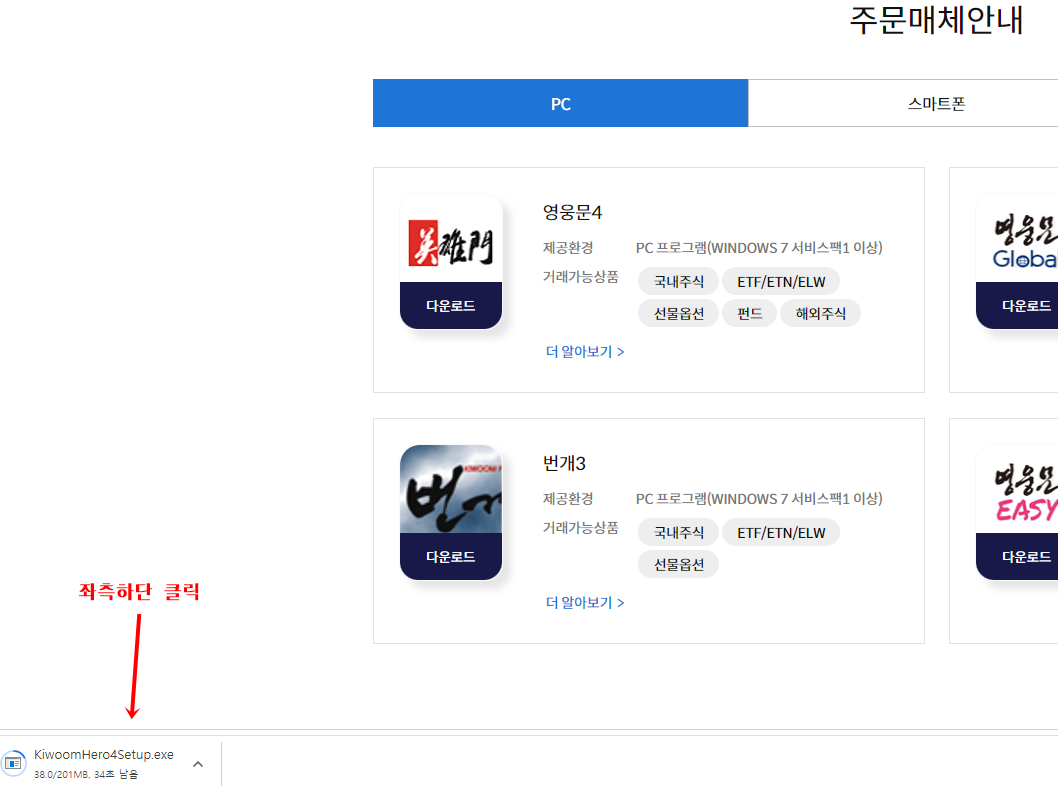This screenshot has height=792, width=1058.
Task: Click 해외주식 tag in 영웅문4 card
Action: (820, 313)
